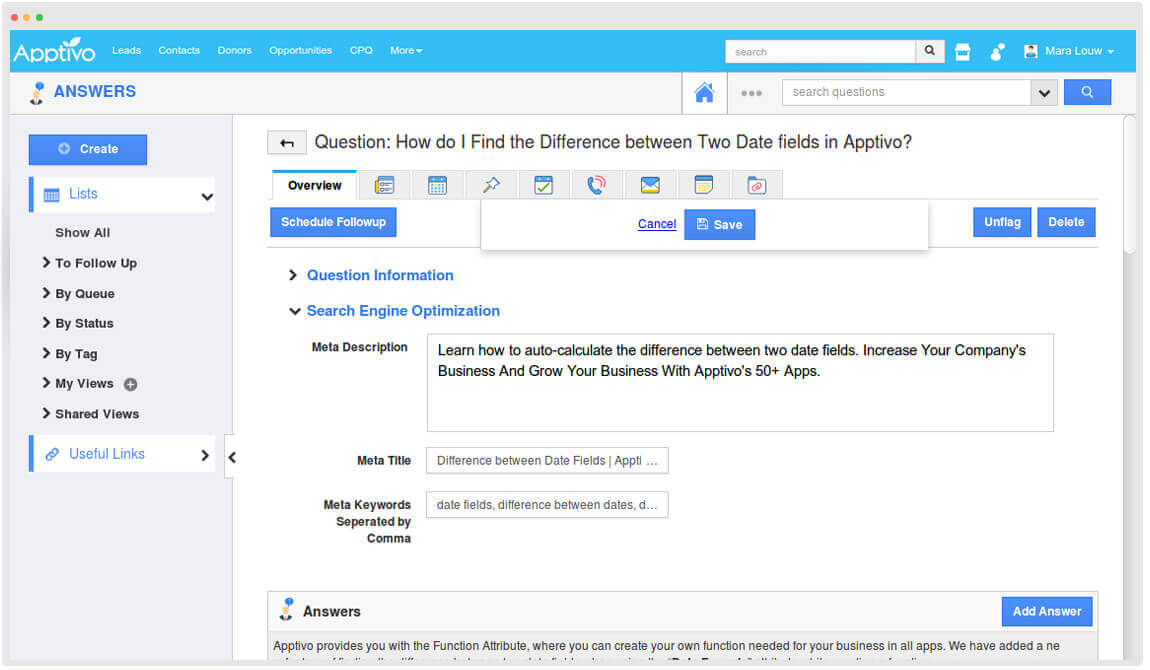The width and height of the screenshot is (1150, 670).
Task: Open Opportunities from the top menu
Action: (300, 51)
